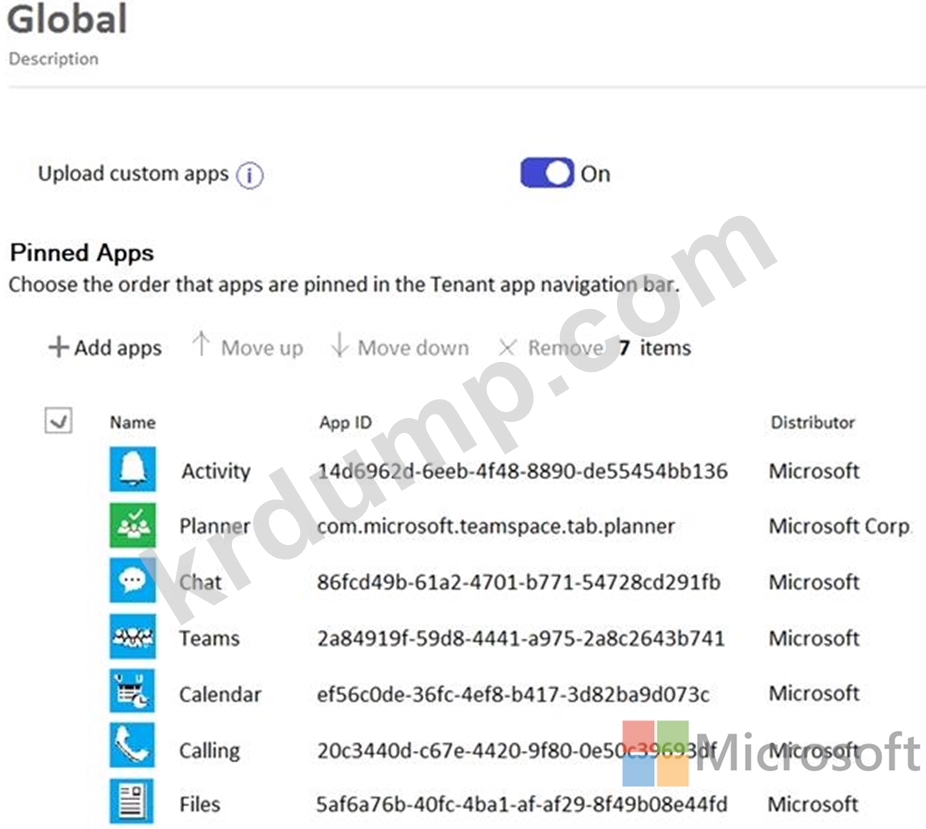Open the Upload custom apps info icon
The width and height of the screenshot is (926, 829).
pos(249,175)
